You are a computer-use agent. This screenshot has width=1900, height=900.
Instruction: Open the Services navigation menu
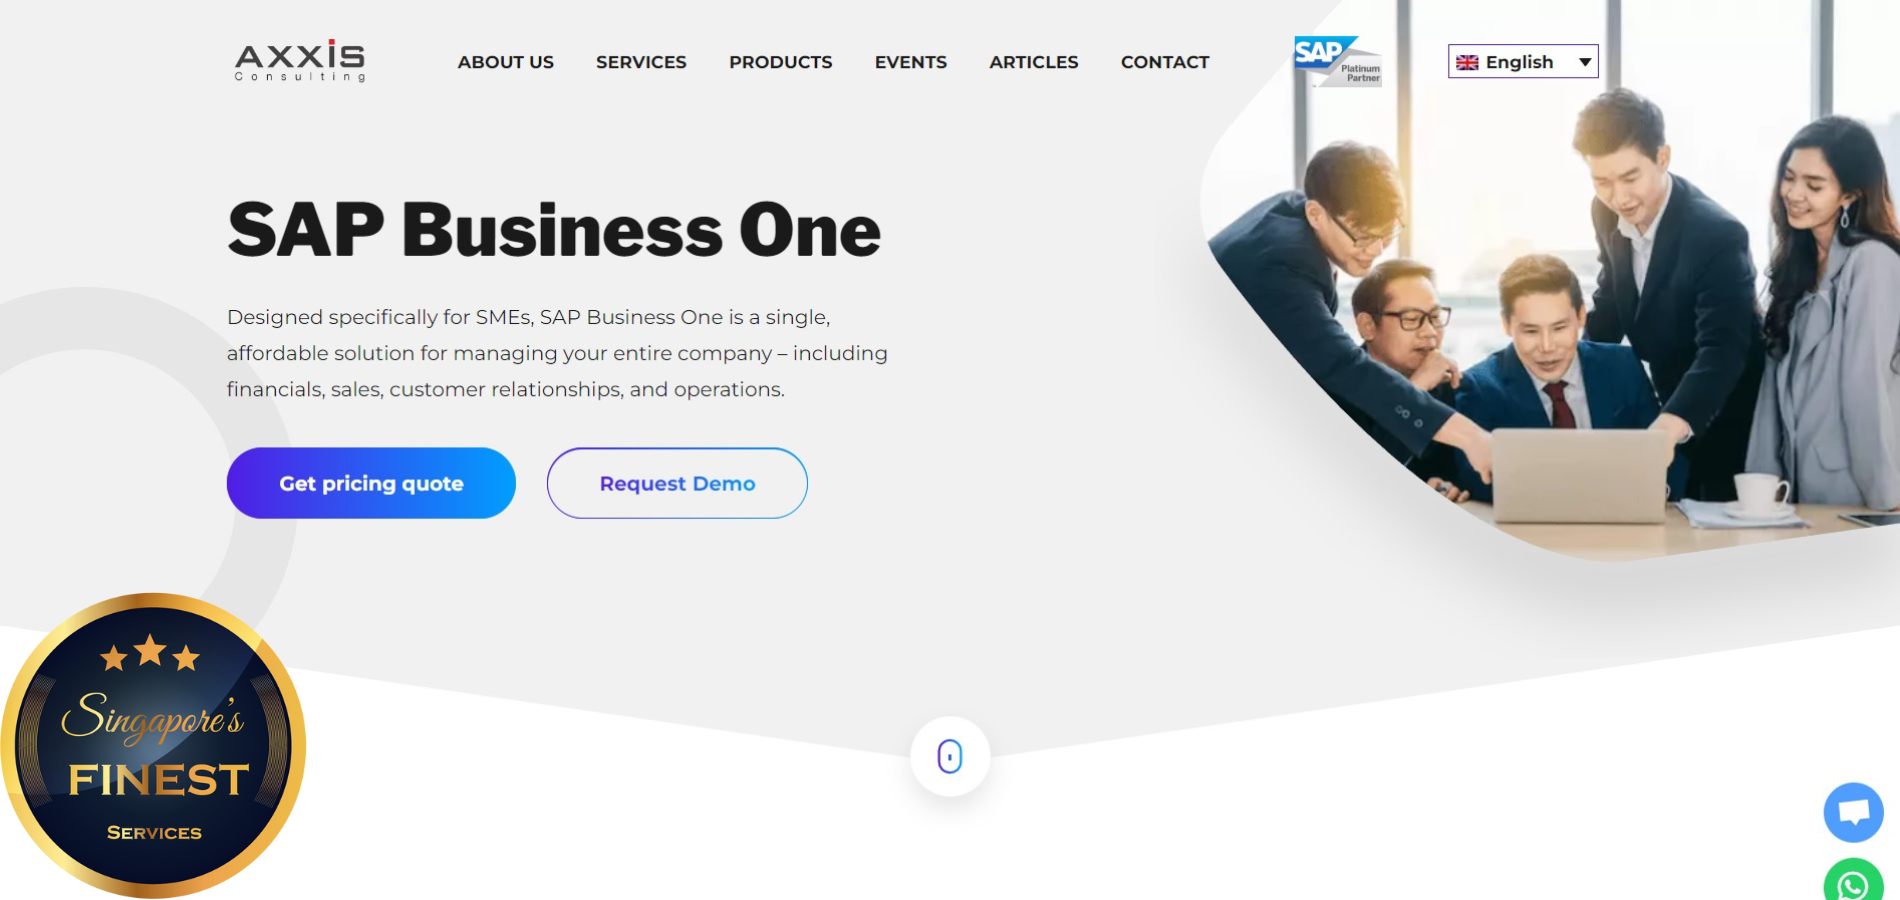(x=641, y=62)
